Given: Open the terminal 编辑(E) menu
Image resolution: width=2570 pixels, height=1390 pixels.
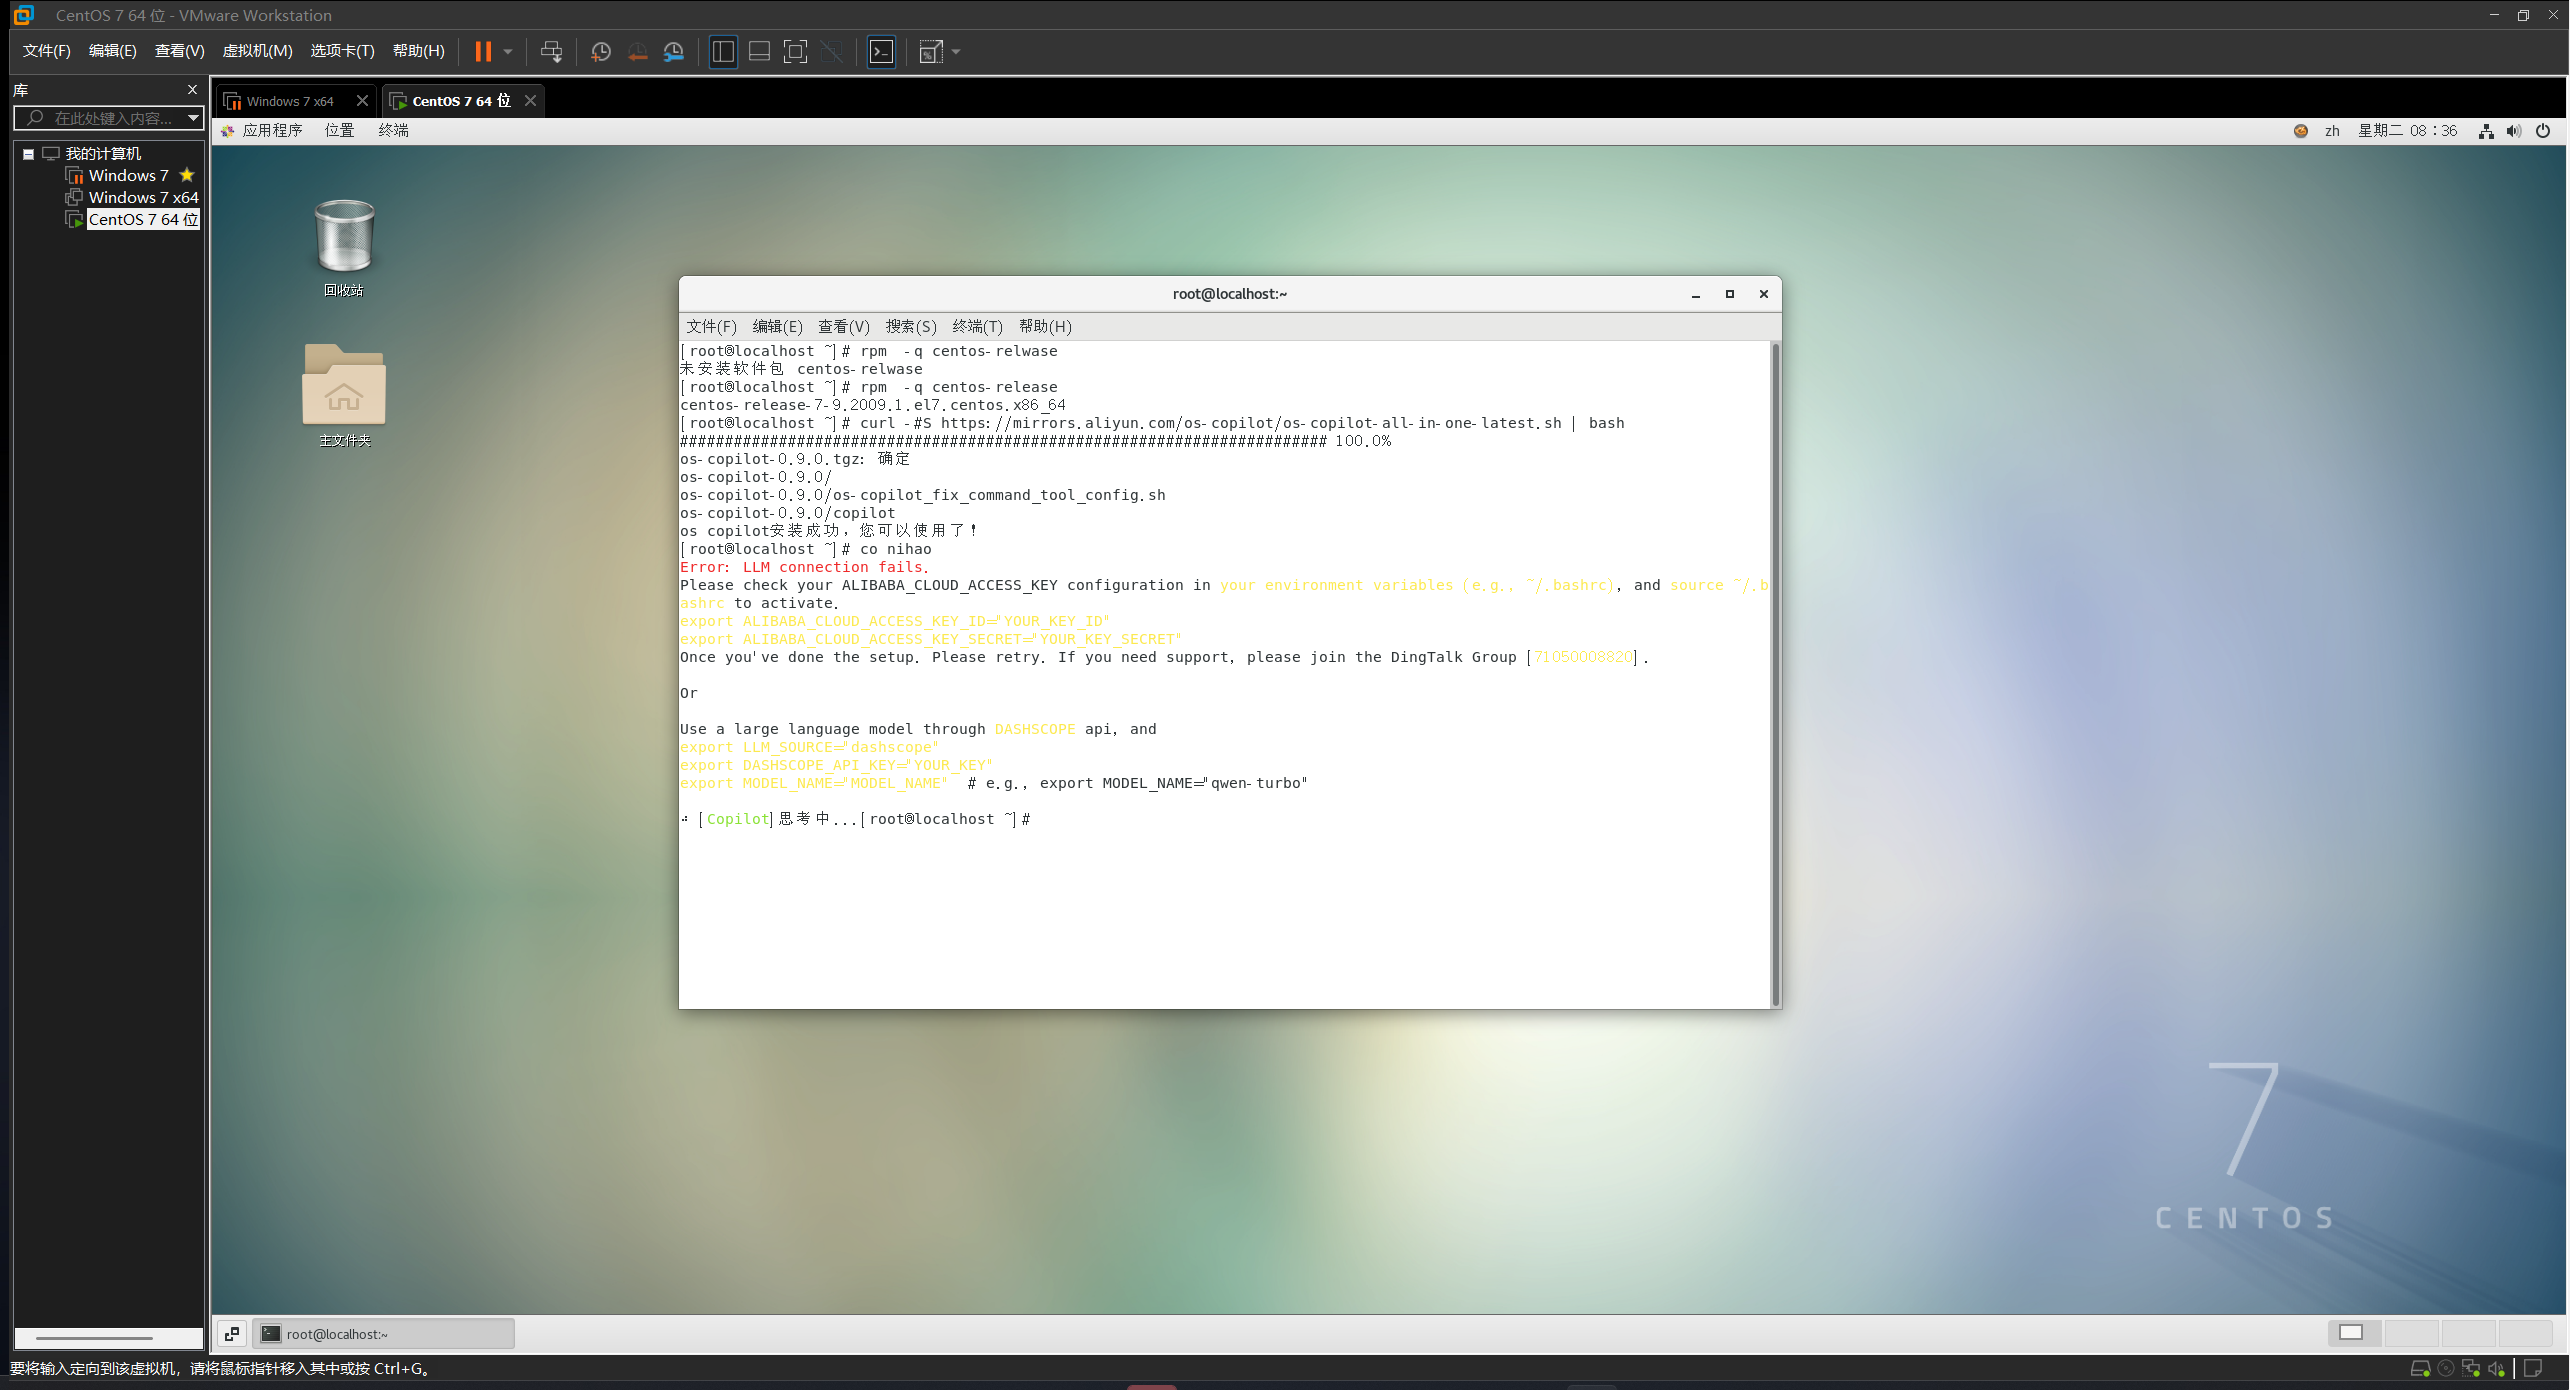Looking at the screenshot, I should tap(777, 327).
